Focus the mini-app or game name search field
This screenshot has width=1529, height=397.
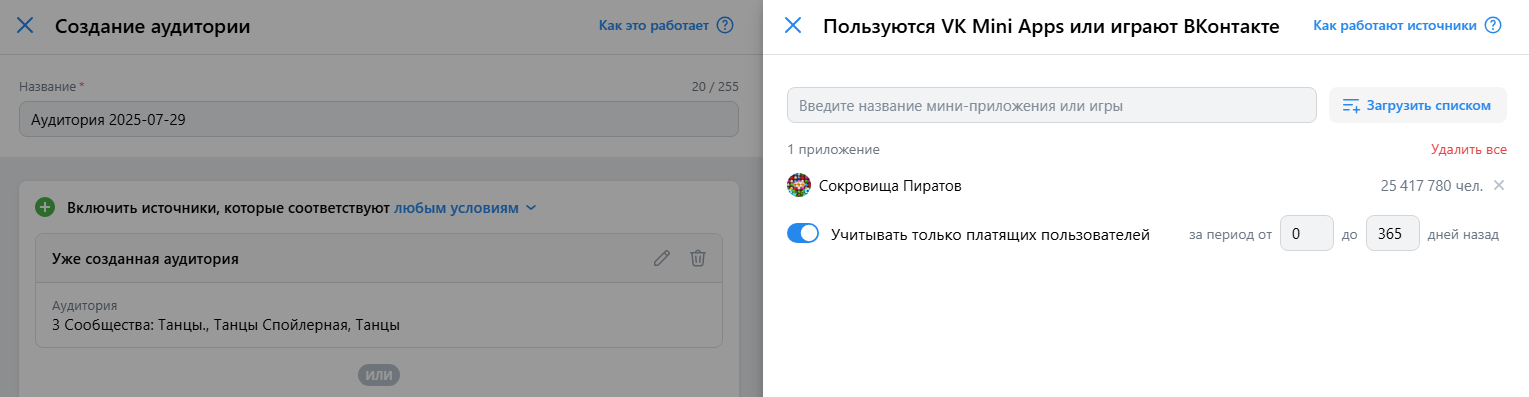[1051, 105]
